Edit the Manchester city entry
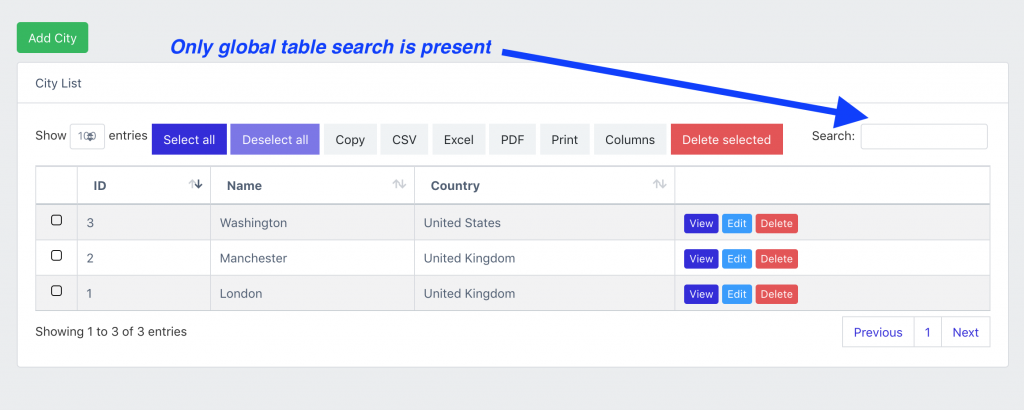Viewport: 1024px width, 410px height. (x=737, y=259)
